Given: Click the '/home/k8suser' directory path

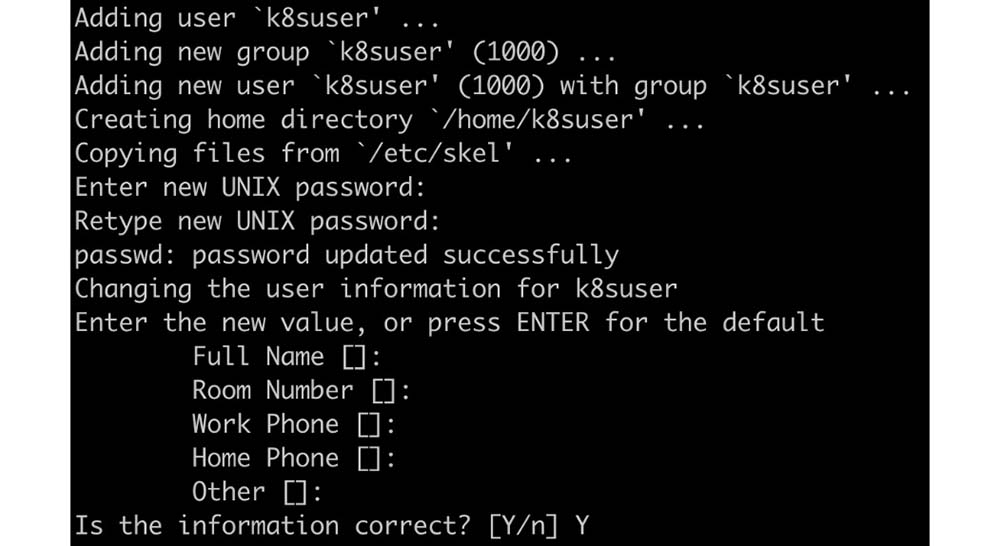Looking at the screenshot, I should click(539, 120).
